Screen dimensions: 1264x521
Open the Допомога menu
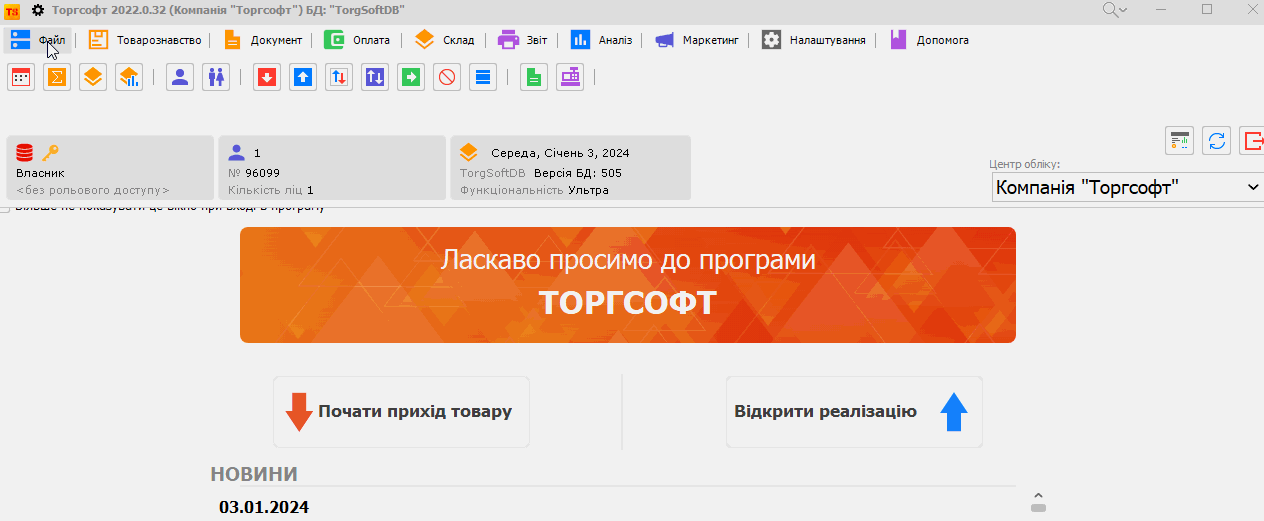click(928, 40)
